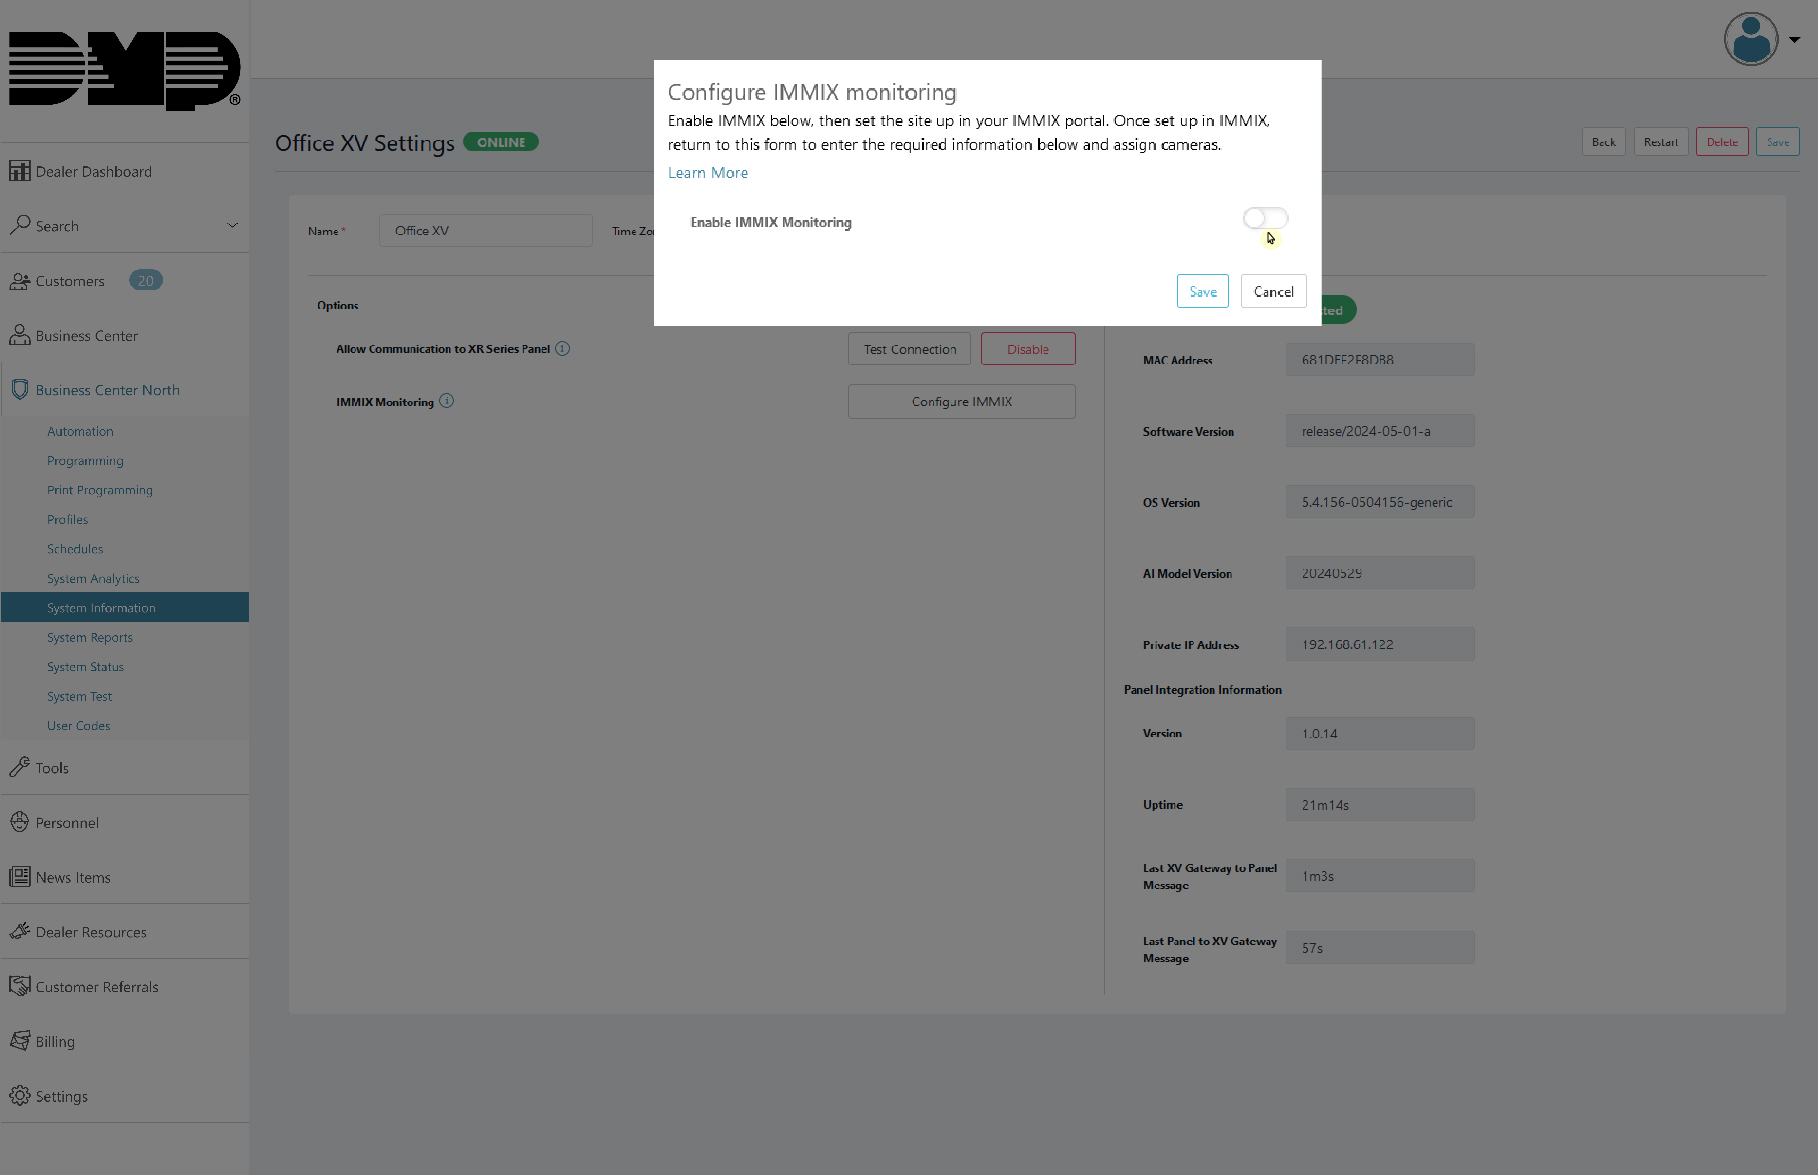Click the red Delete button
1818x1175 pixels.
point(1722,142)
